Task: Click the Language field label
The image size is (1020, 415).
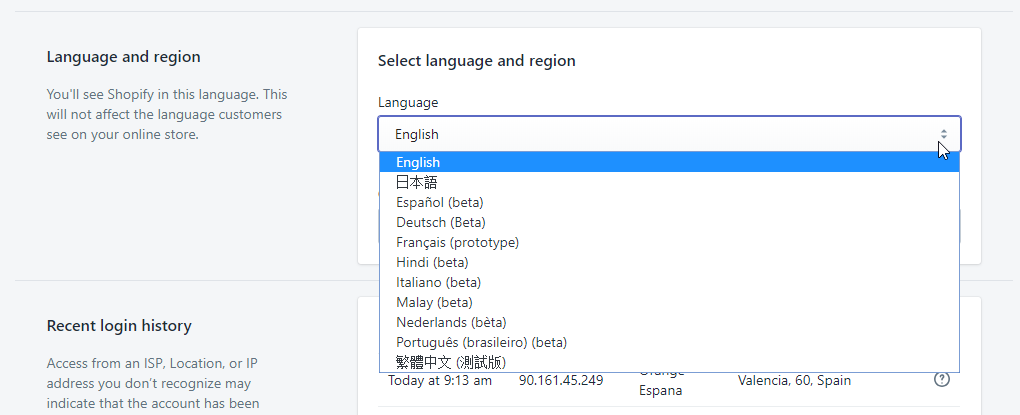Action: (408, 102)
